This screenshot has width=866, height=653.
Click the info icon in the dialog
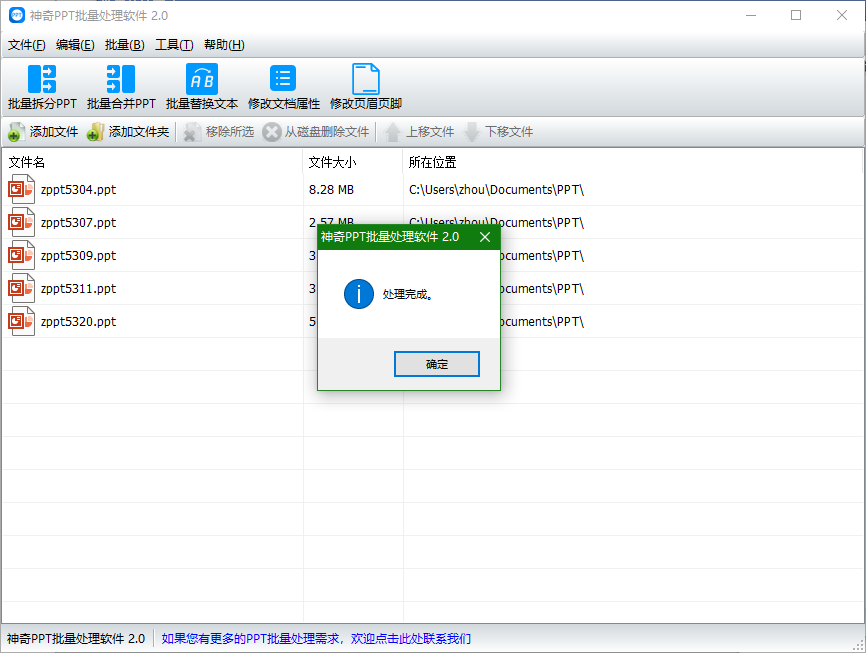358,294
